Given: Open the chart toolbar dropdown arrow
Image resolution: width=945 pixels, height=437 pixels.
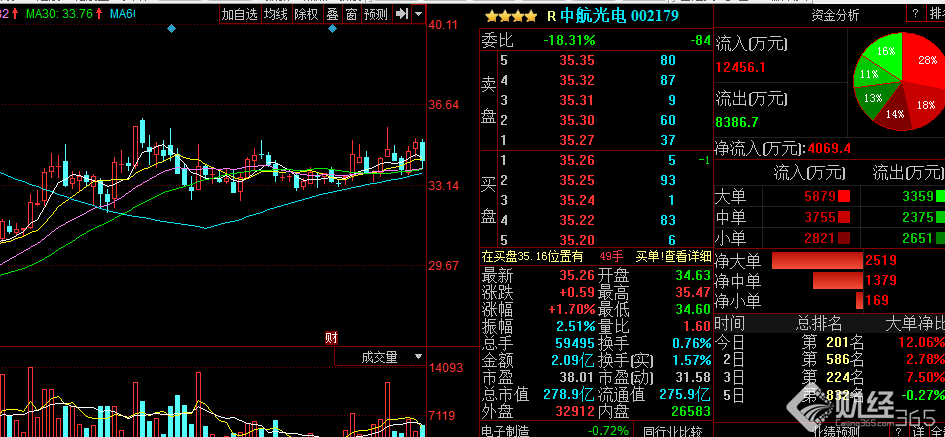Looking at the screenshot, I should pos(419,14).
